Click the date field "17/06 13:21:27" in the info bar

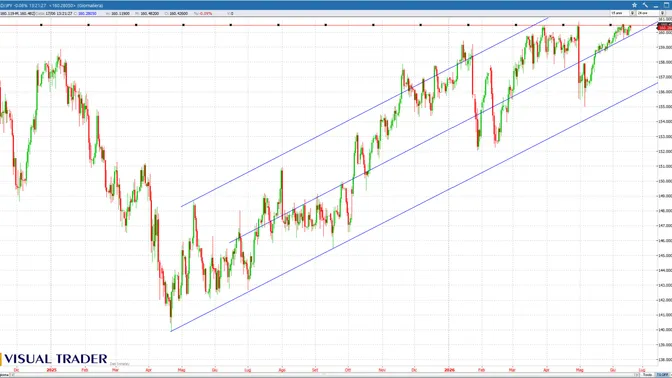point(59,14)
